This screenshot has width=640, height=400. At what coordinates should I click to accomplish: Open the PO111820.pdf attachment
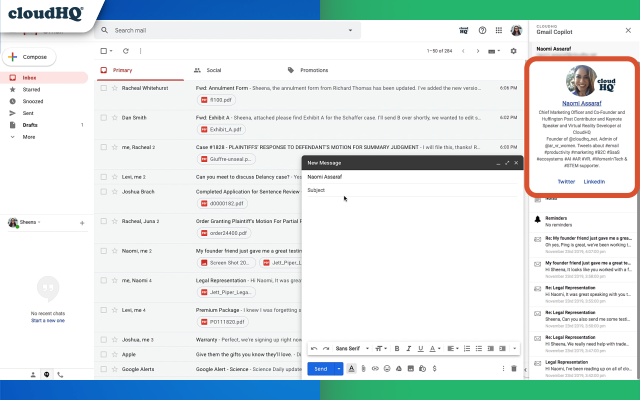click(222, 322)
